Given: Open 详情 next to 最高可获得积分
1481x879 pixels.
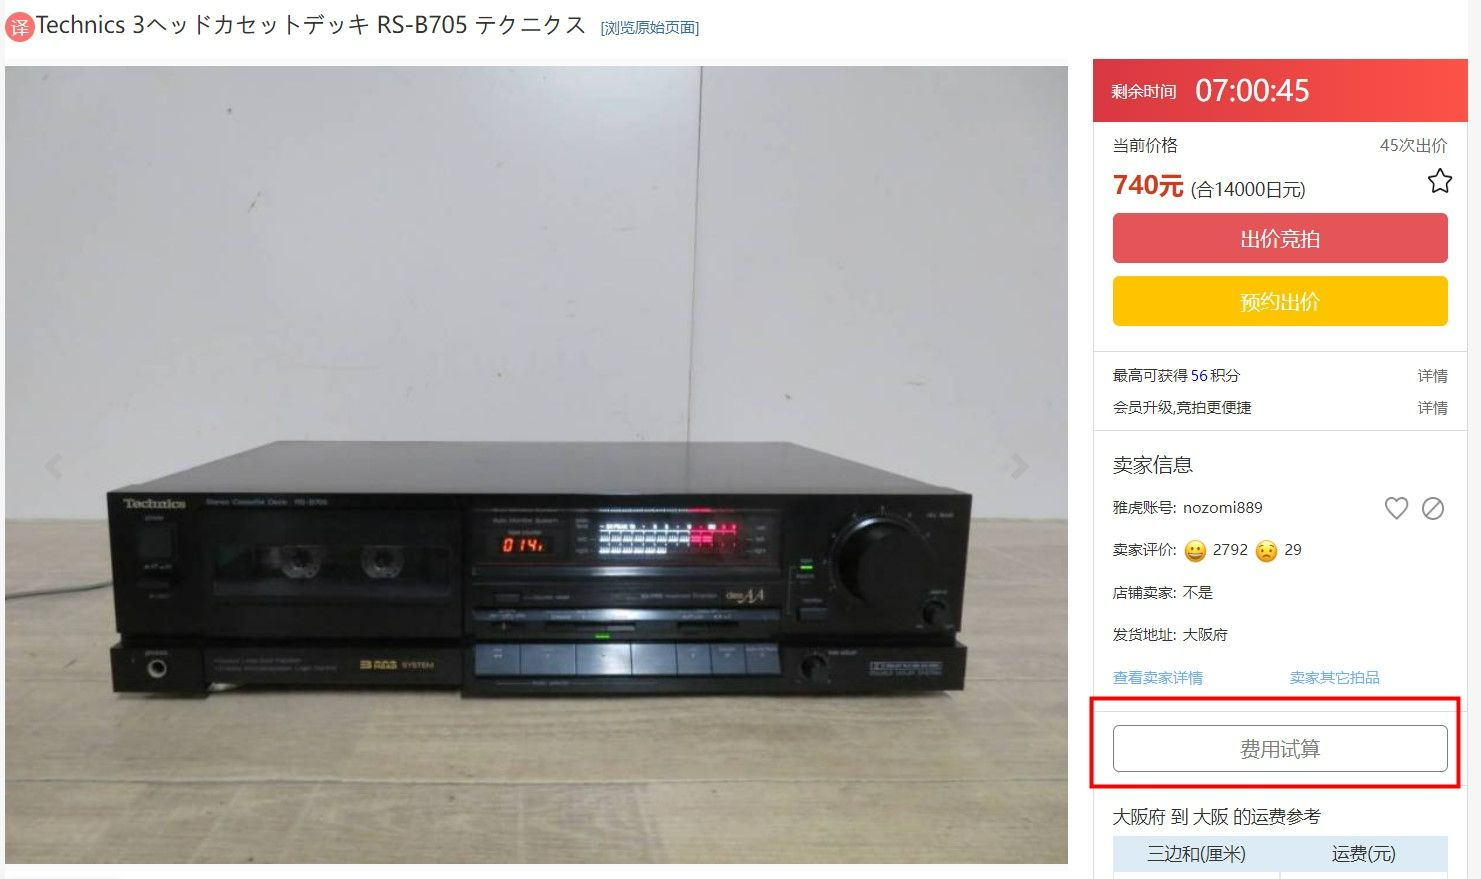Looking at the screenshot, I should click(x=1432, y=376).
